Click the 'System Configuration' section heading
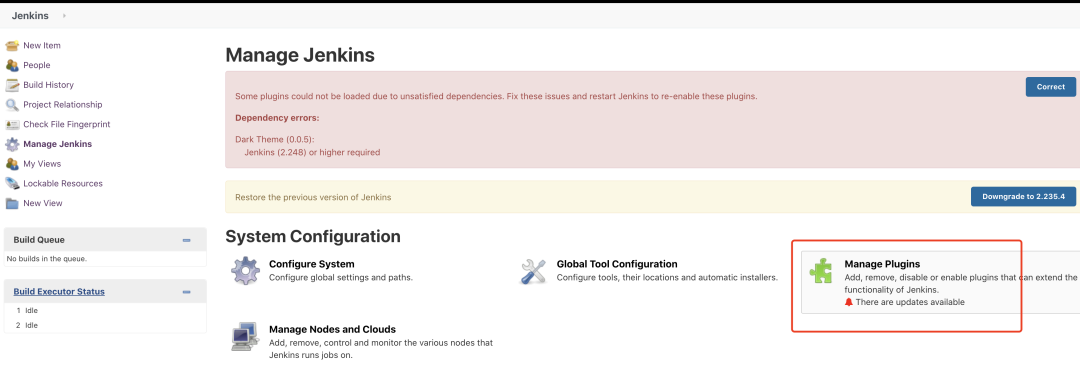Screen dimensions: 1080x366 coord(313,236)
